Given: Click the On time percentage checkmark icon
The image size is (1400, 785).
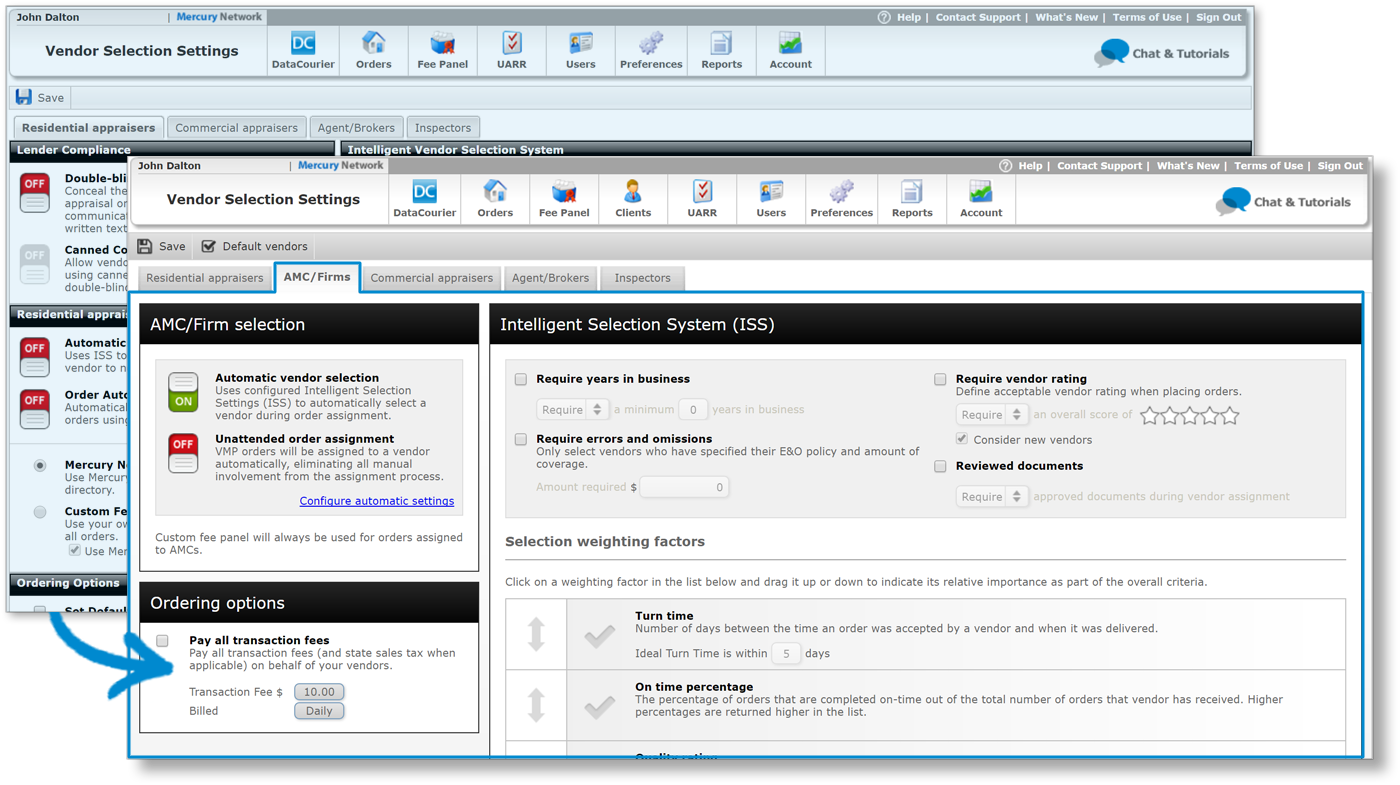Looking at the screenshot, I should click(600, 706).
